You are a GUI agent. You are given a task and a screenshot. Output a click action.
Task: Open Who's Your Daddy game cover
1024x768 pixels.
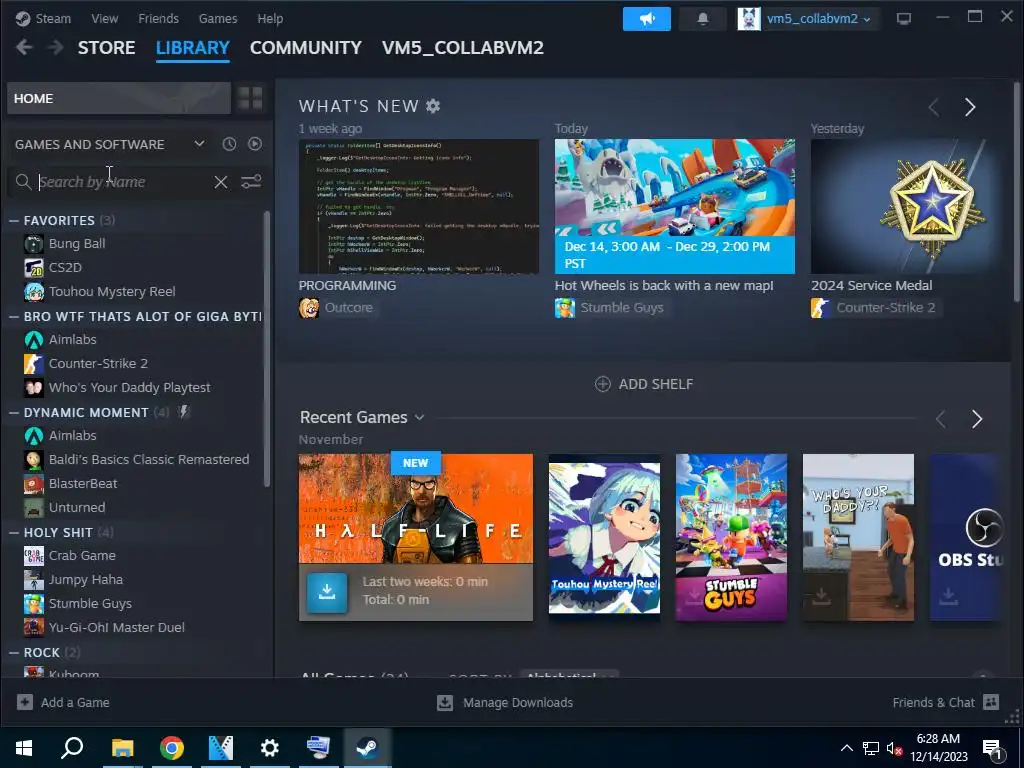tap(858, 537)
